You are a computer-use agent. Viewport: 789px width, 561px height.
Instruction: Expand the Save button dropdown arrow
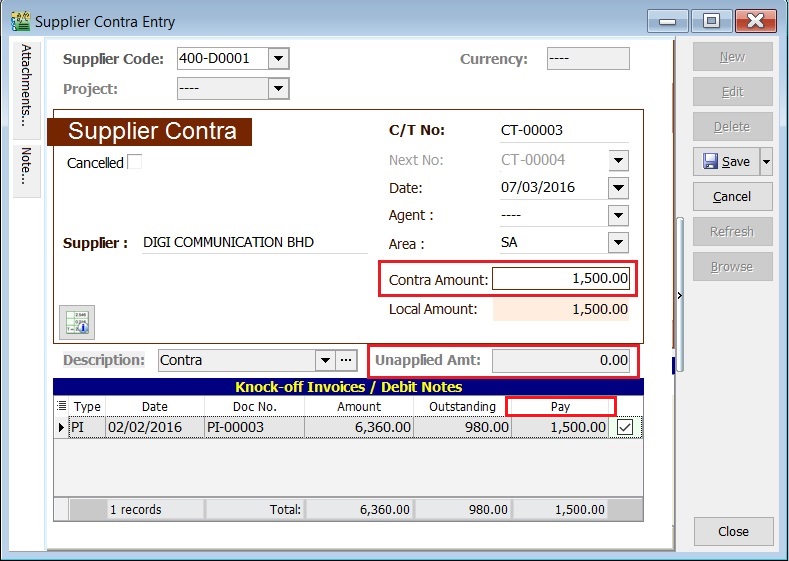coord(767,162)
